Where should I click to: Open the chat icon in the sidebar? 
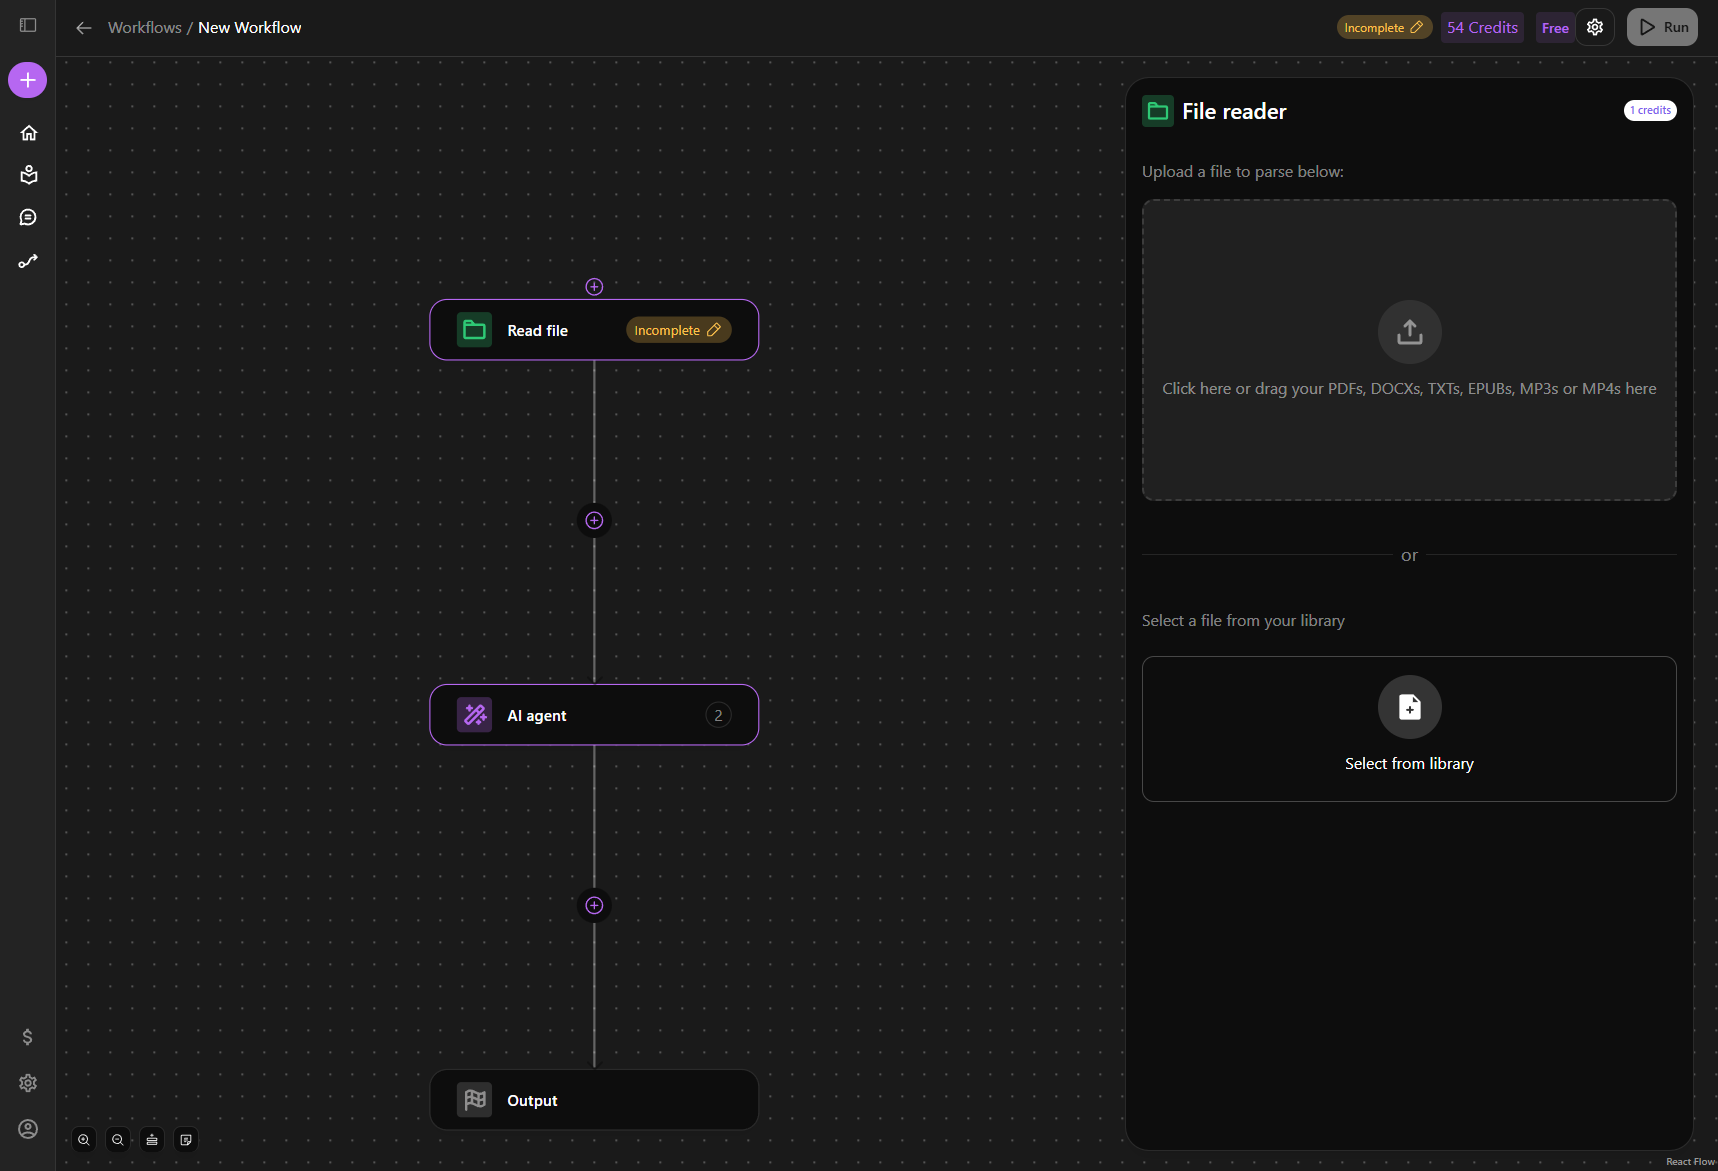(28, 218)
